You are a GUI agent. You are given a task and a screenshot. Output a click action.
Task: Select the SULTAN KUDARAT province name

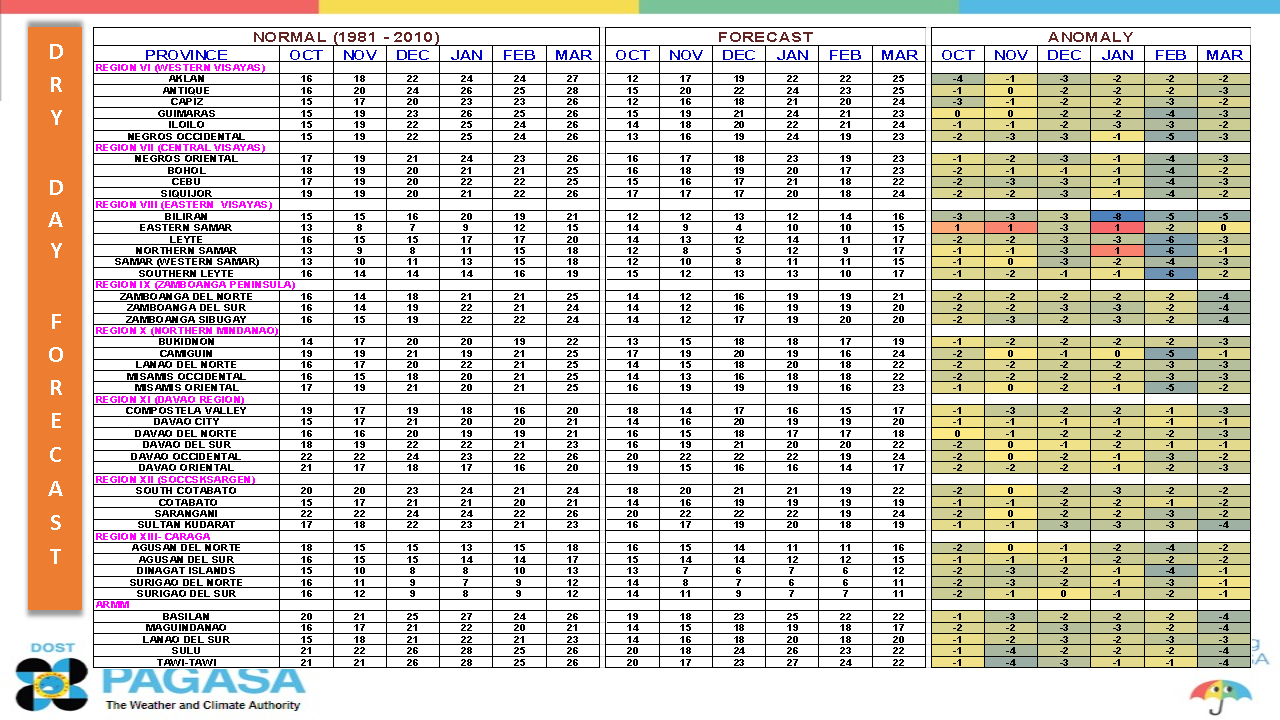pyautogui.click(x=186, y=524)
